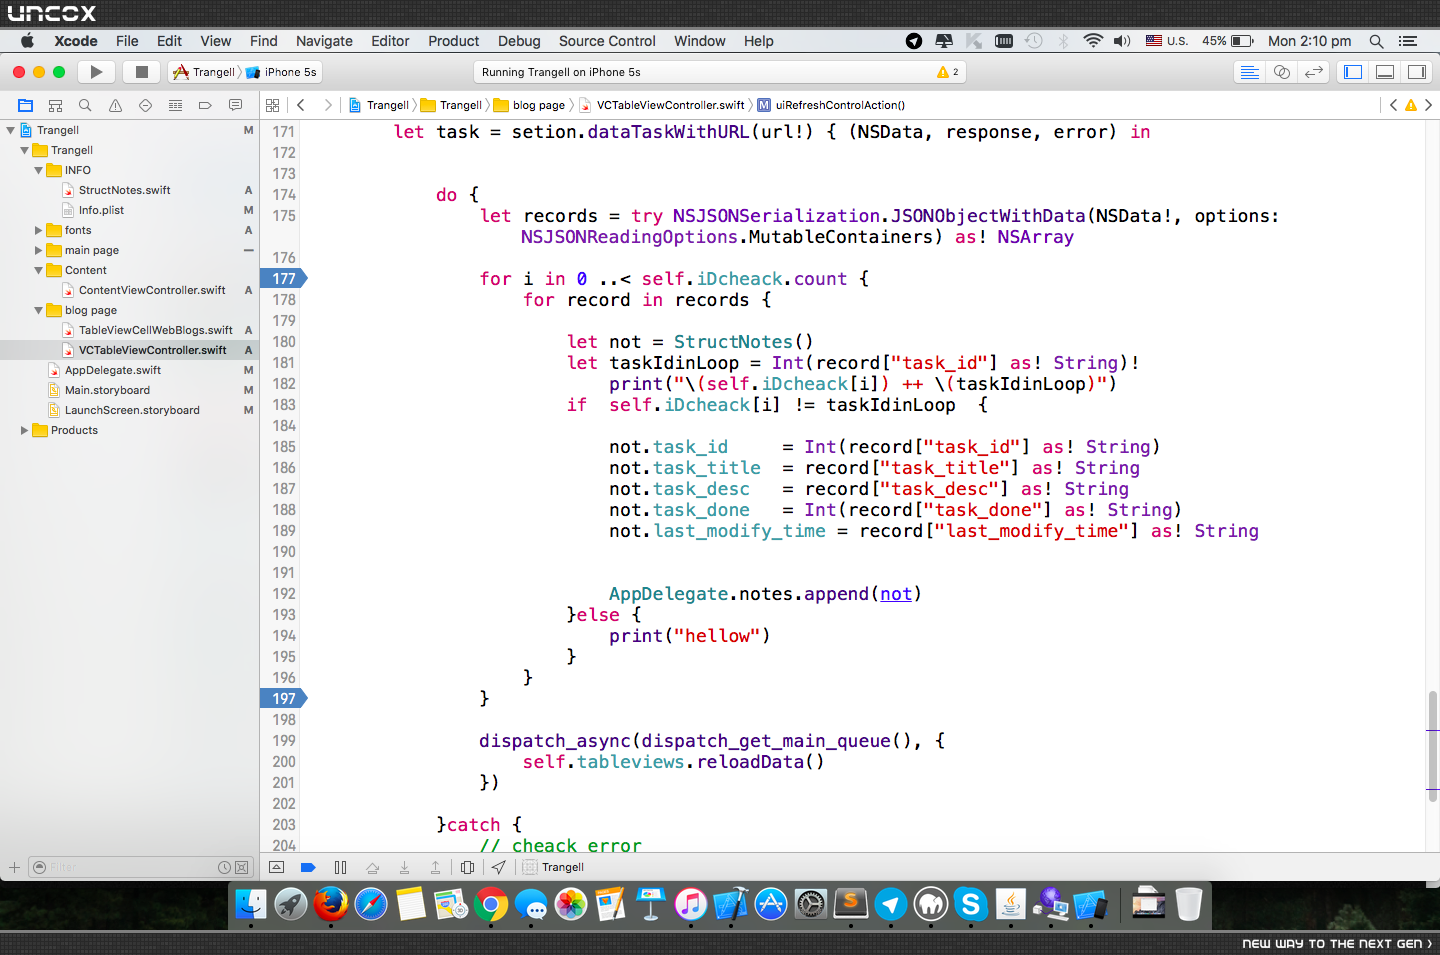Show the Standard editor
Image resolution: width=1440 pixels, height=955 pixels.
click(1249, 72)
